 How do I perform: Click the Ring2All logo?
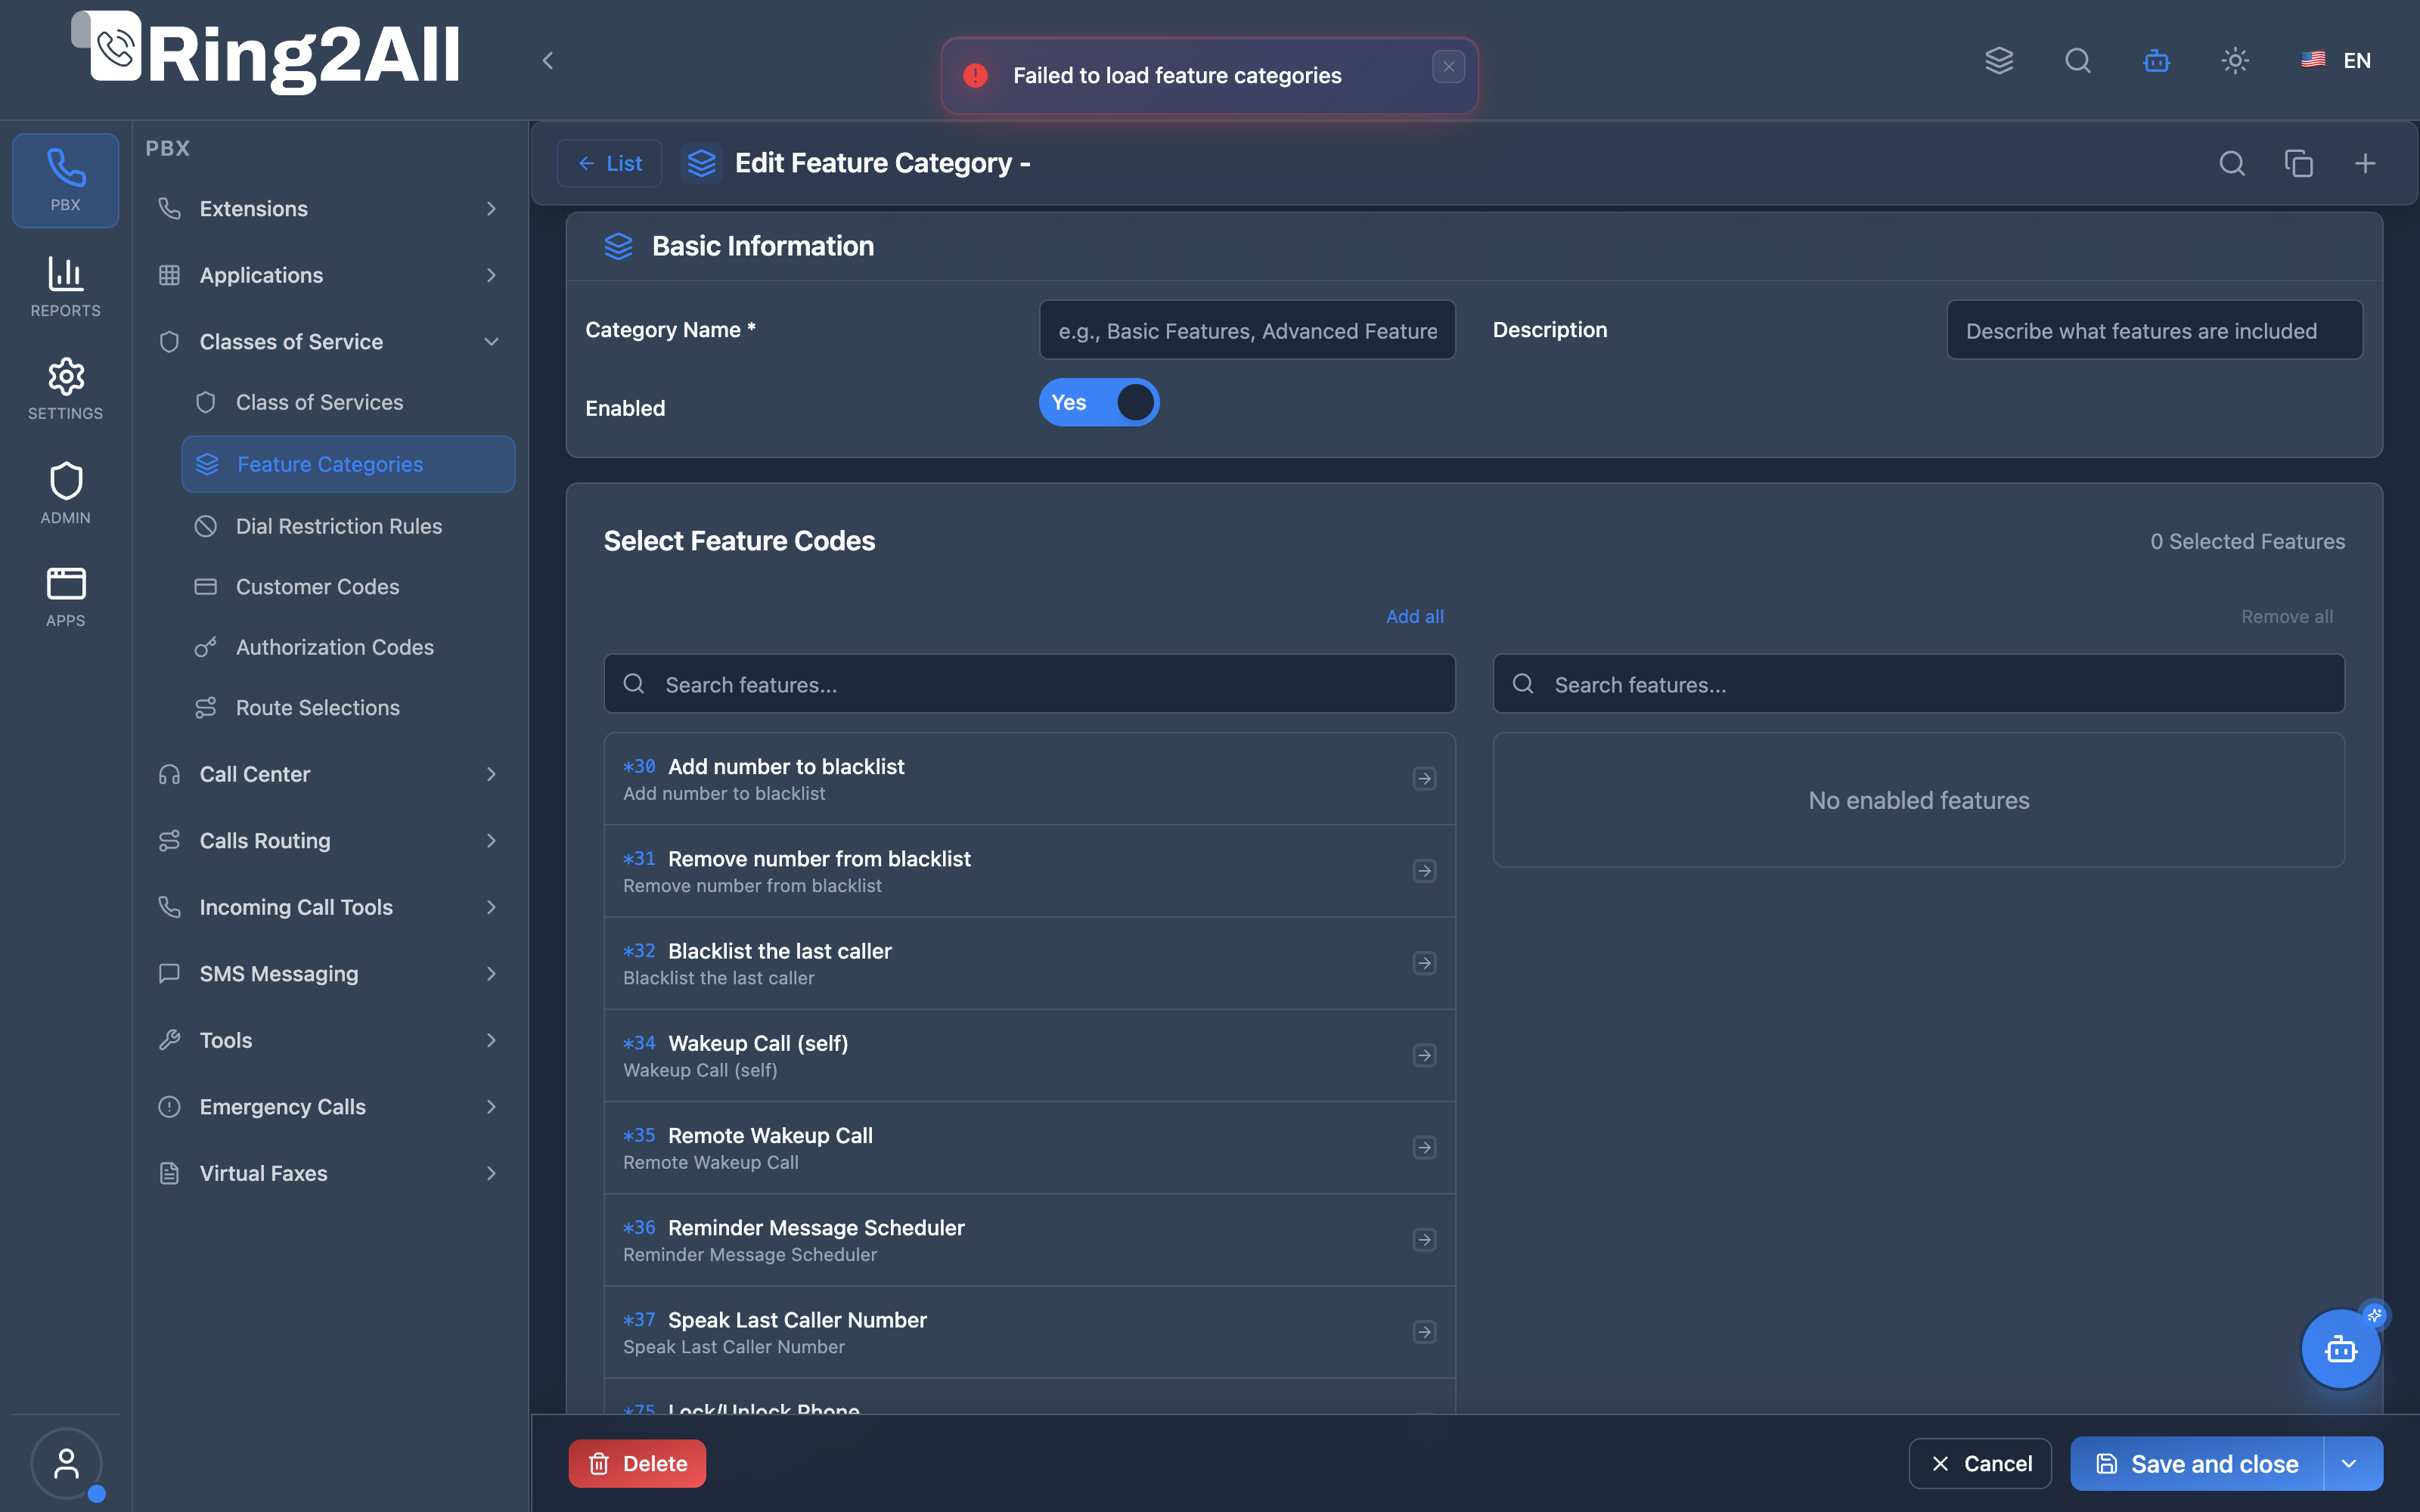coord(266,52)
